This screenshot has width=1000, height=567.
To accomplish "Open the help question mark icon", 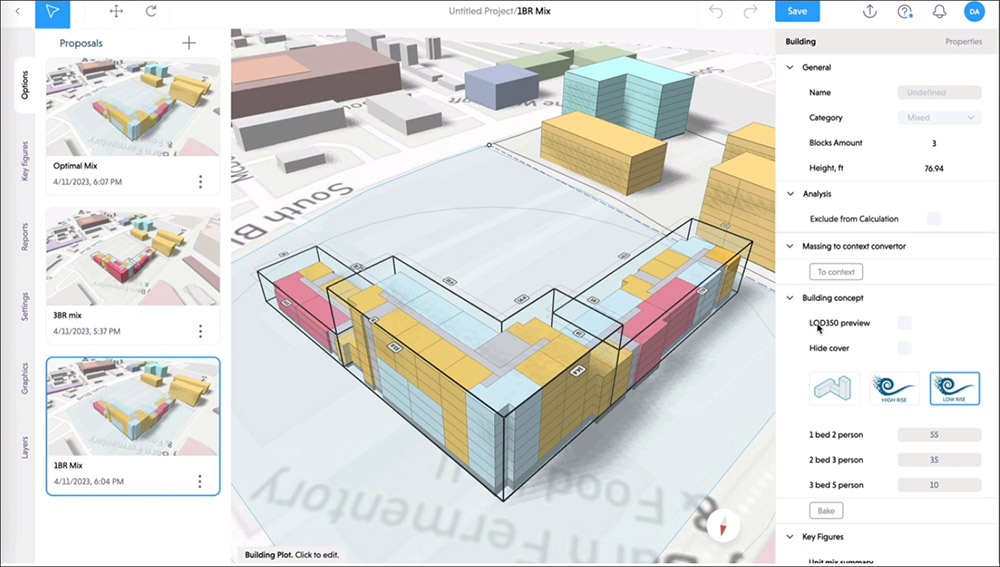I will pos(905,11).
